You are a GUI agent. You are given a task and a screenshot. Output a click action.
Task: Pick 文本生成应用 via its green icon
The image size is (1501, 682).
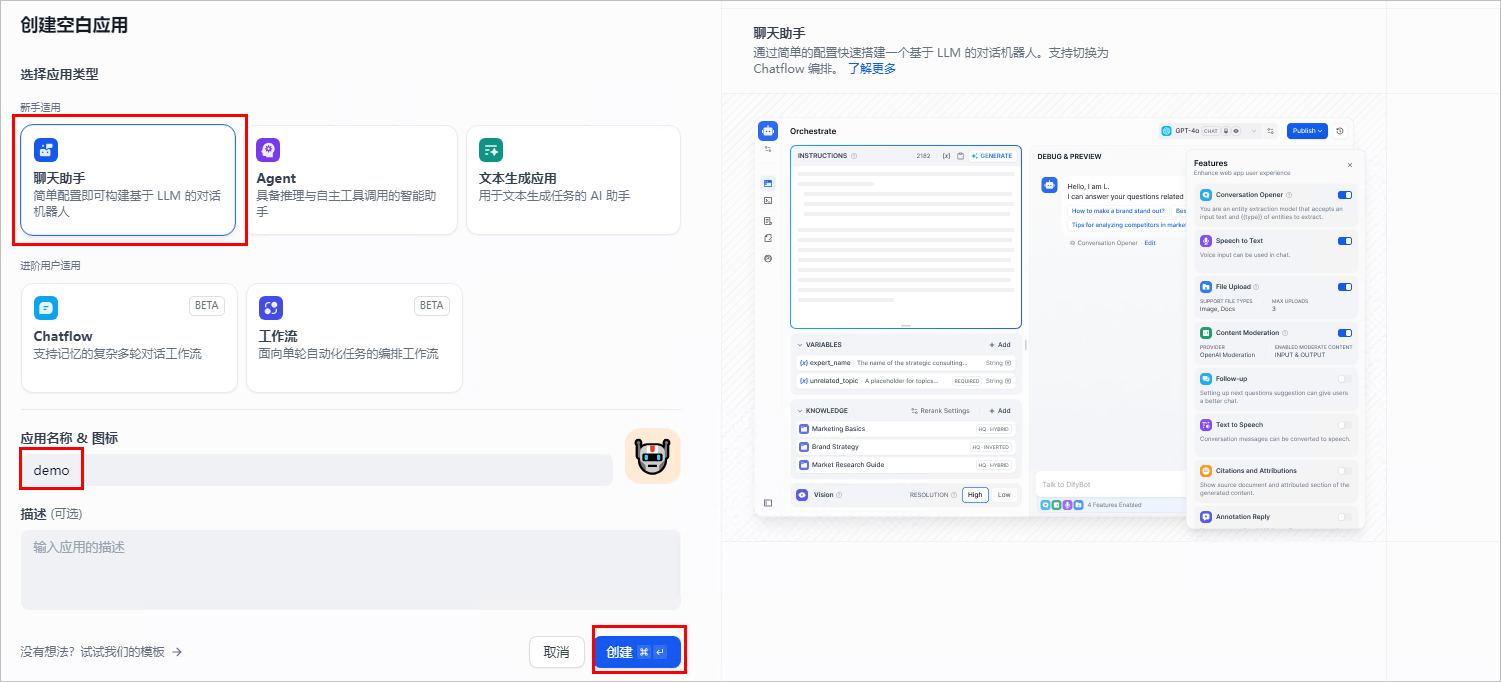tap(491, 151)
